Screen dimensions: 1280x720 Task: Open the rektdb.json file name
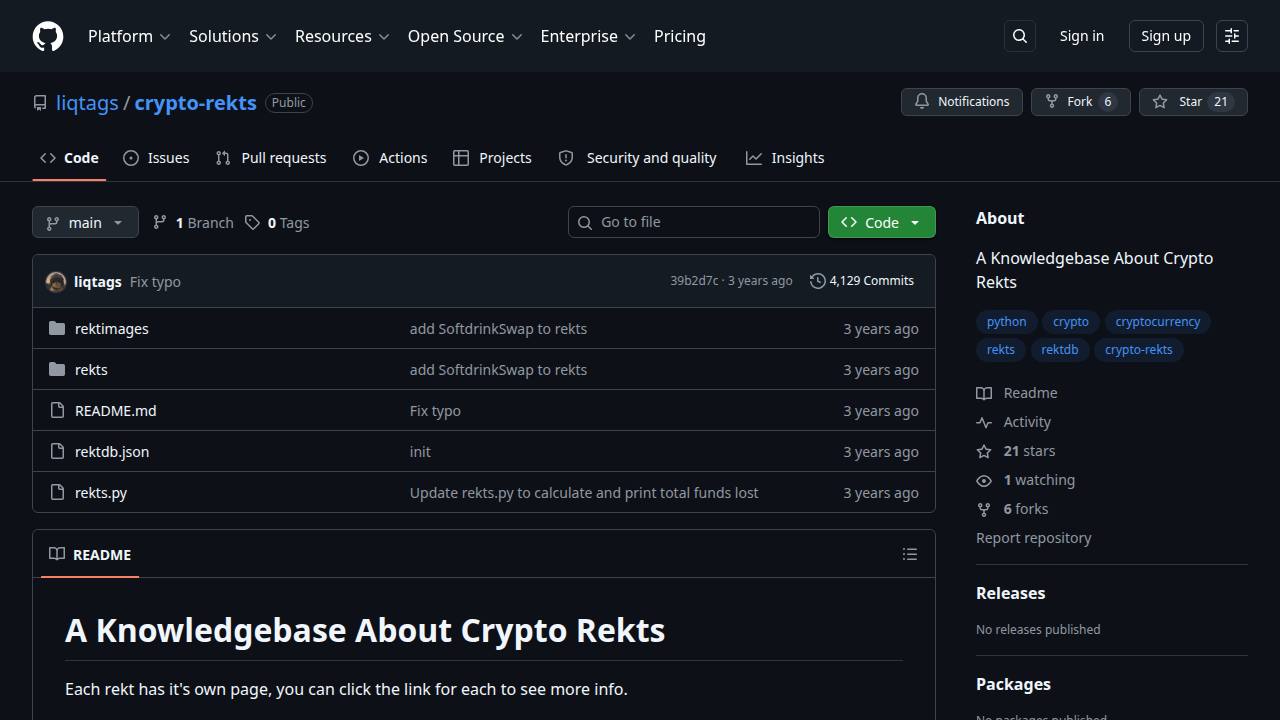point(112,451)
